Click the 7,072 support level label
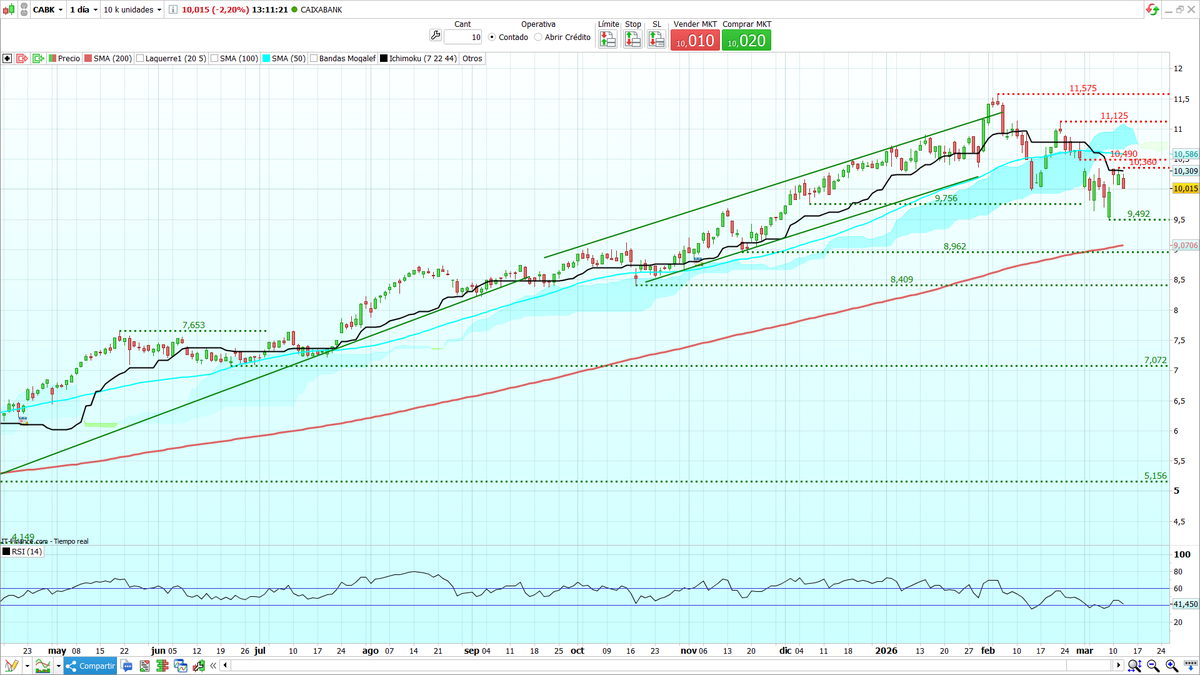Image resolution: width=1200 pixels, height=675 pixels. click(x=1155, y=360)
